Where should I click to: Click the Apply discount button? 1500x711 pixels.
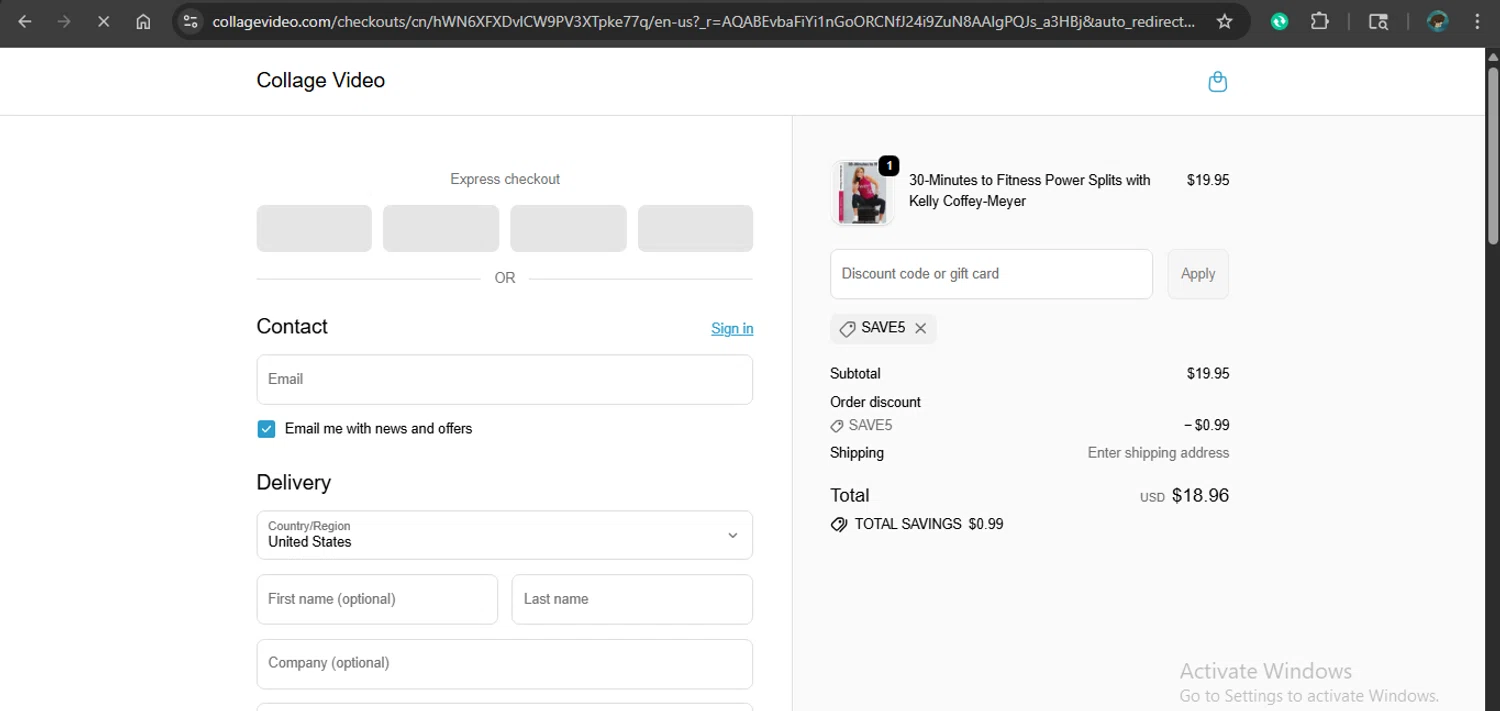(x=1198, y=274)
